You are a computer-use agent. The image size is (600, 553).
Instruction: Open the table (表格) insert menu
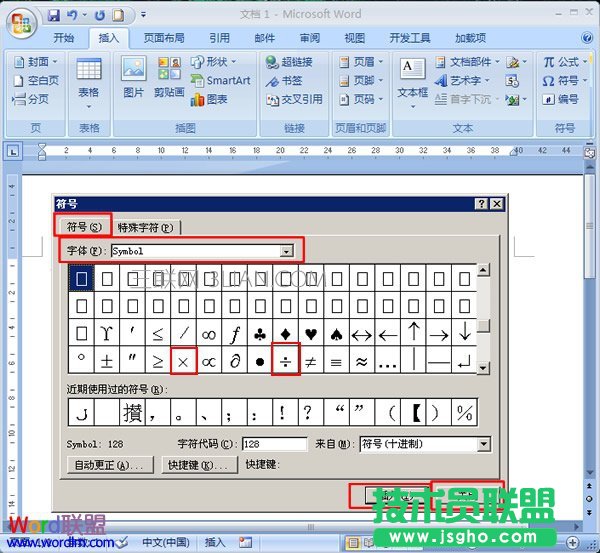pos(89,83)
